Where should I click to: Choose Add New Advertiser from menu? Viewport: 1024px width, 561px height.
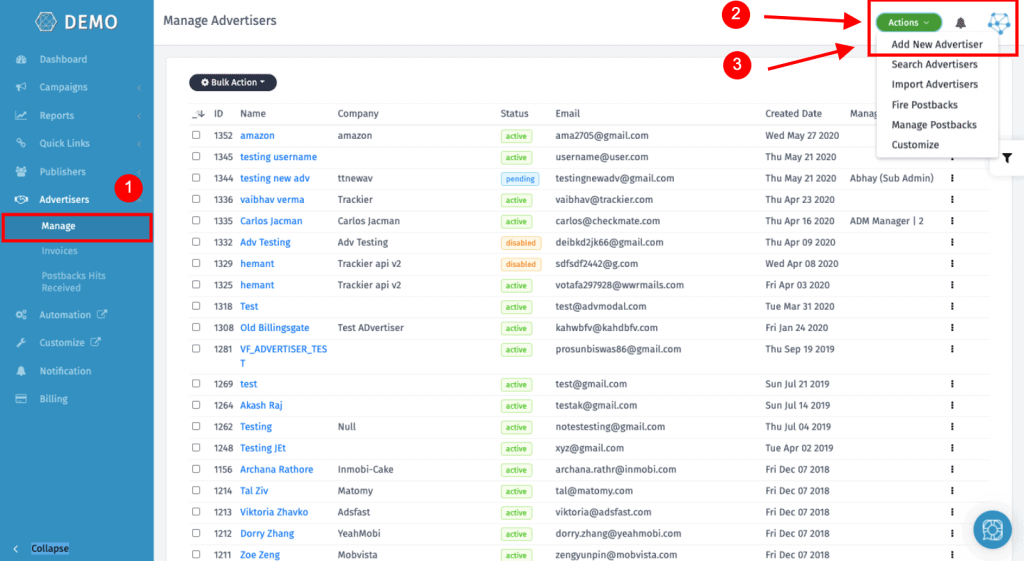click(936, 44)
